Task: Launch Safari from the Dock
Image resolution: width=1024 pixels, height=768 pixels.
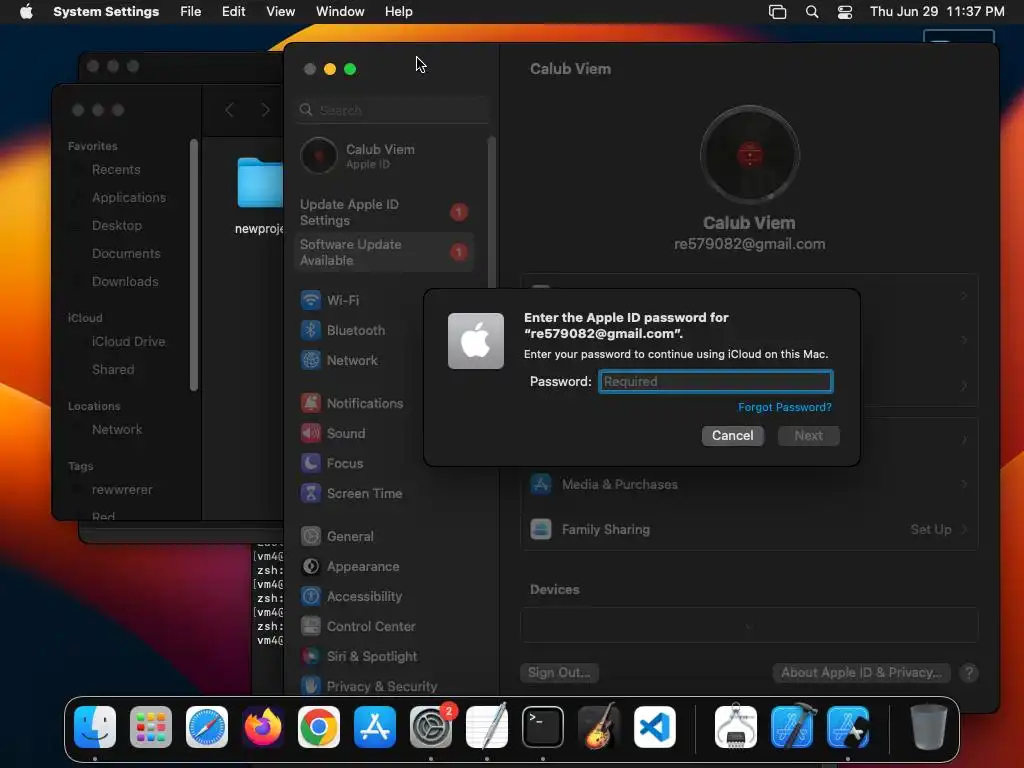Action: tap(207, 727)
